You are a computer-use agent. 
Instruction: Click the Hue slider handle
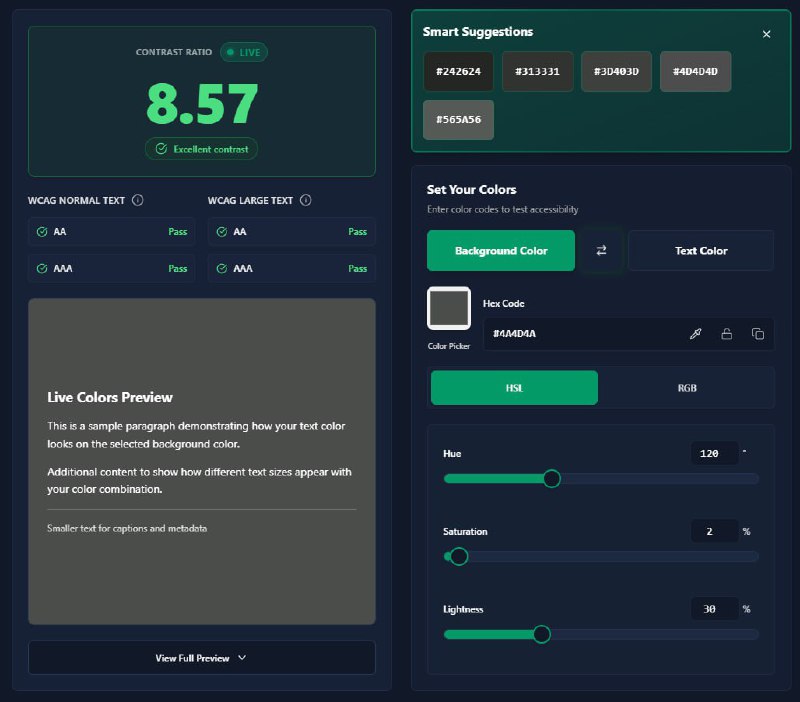click(551, 479)
